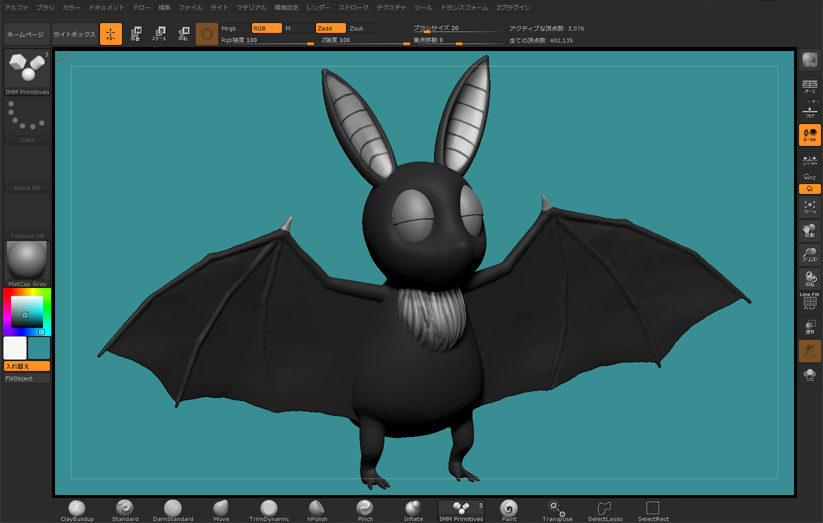
Task: Click the Move (移動) gizmo mode icon
Action: (x=136, y=34)
